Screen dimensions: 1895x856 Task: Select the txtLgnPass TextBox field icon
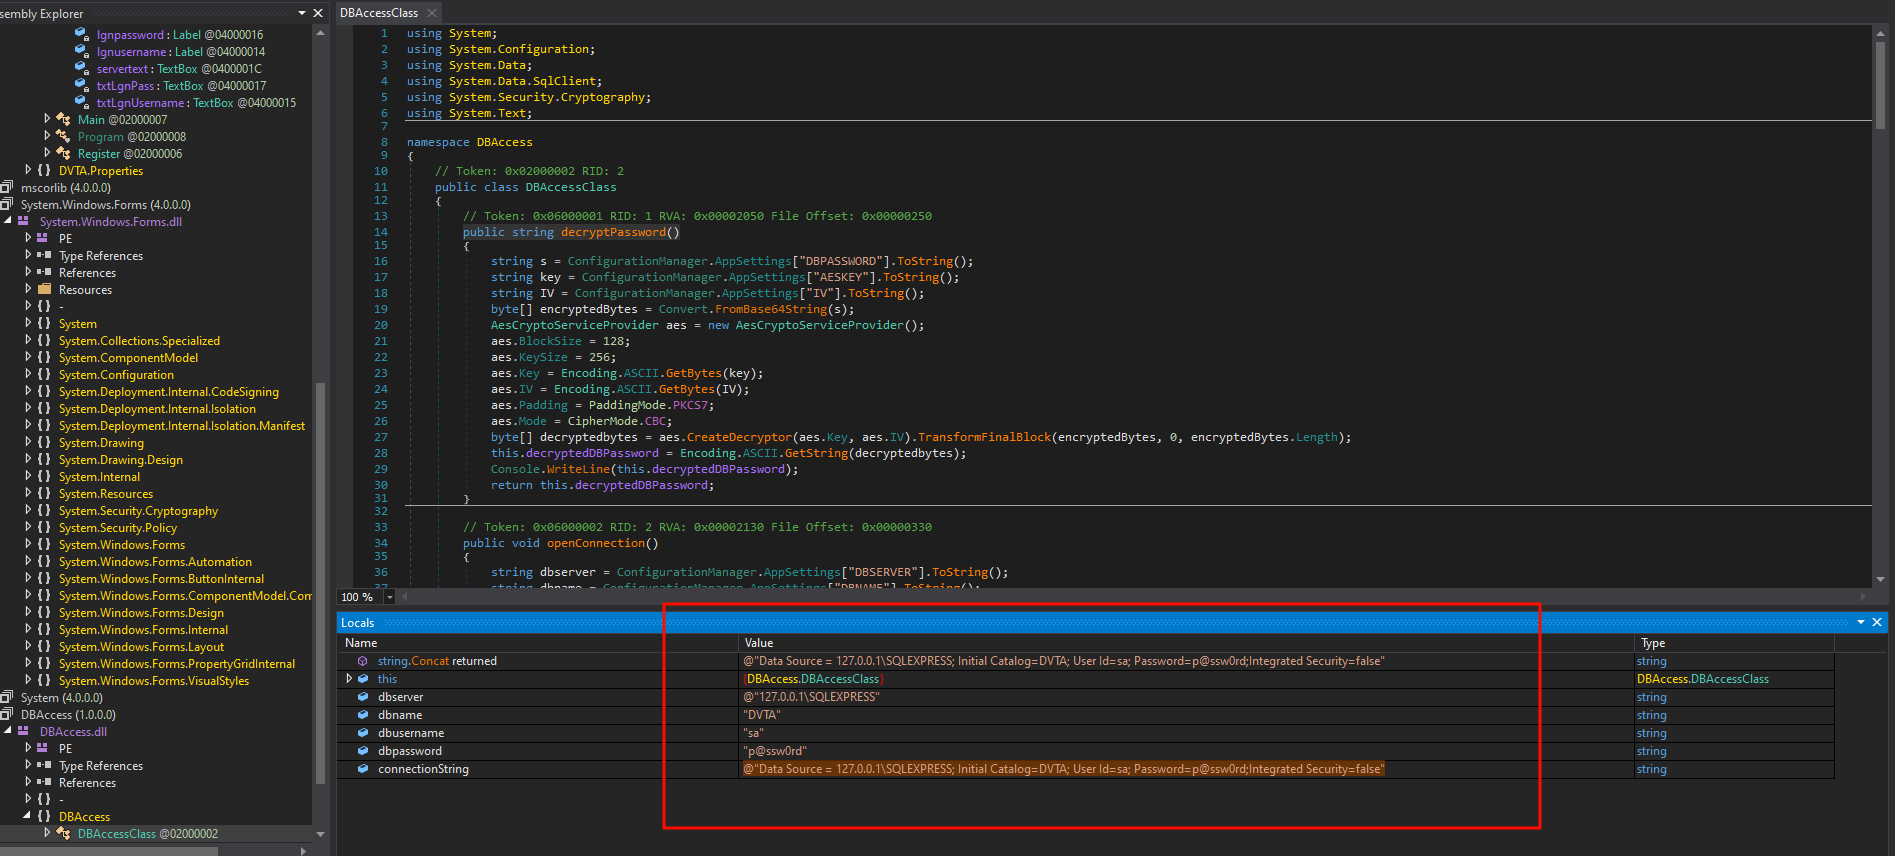[82, 85]
